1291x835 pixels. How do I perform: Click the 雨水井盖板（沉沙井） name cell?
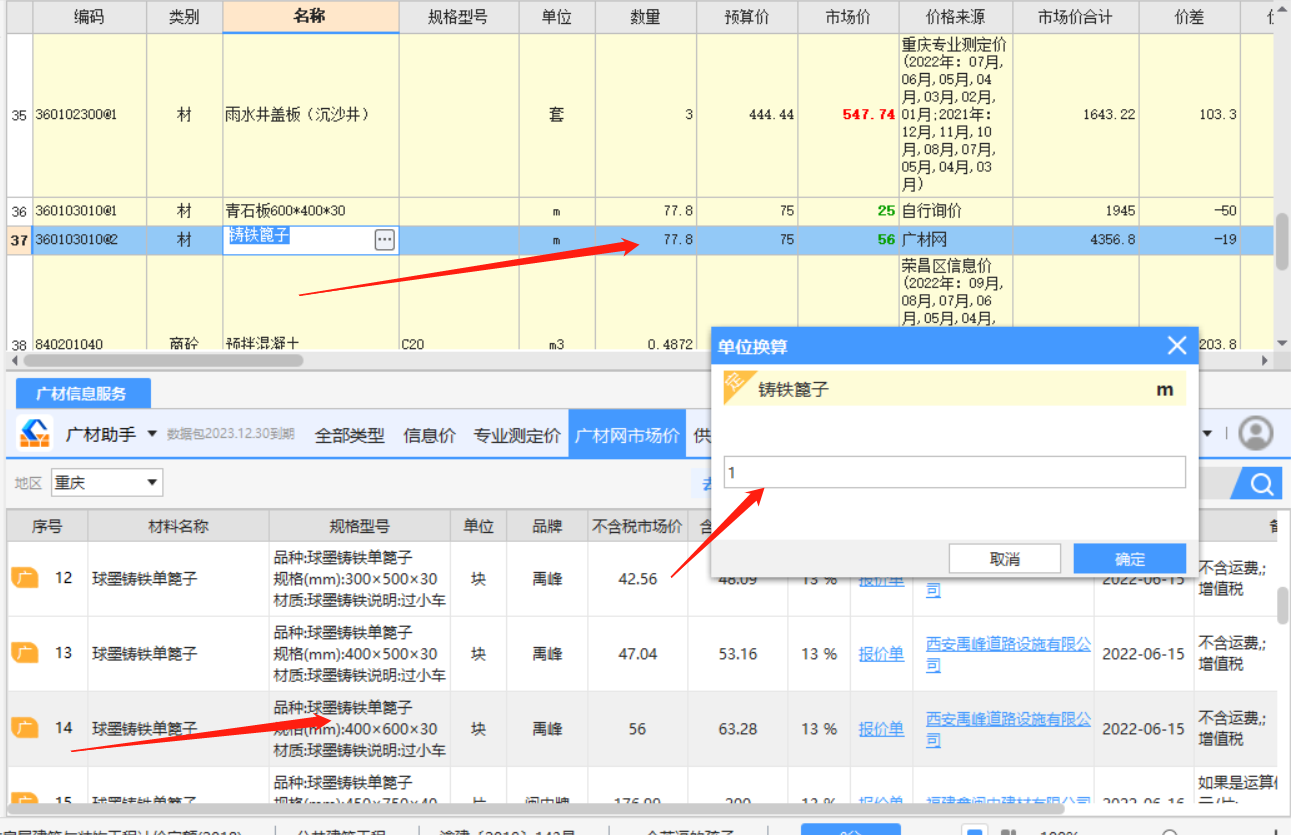310,115
